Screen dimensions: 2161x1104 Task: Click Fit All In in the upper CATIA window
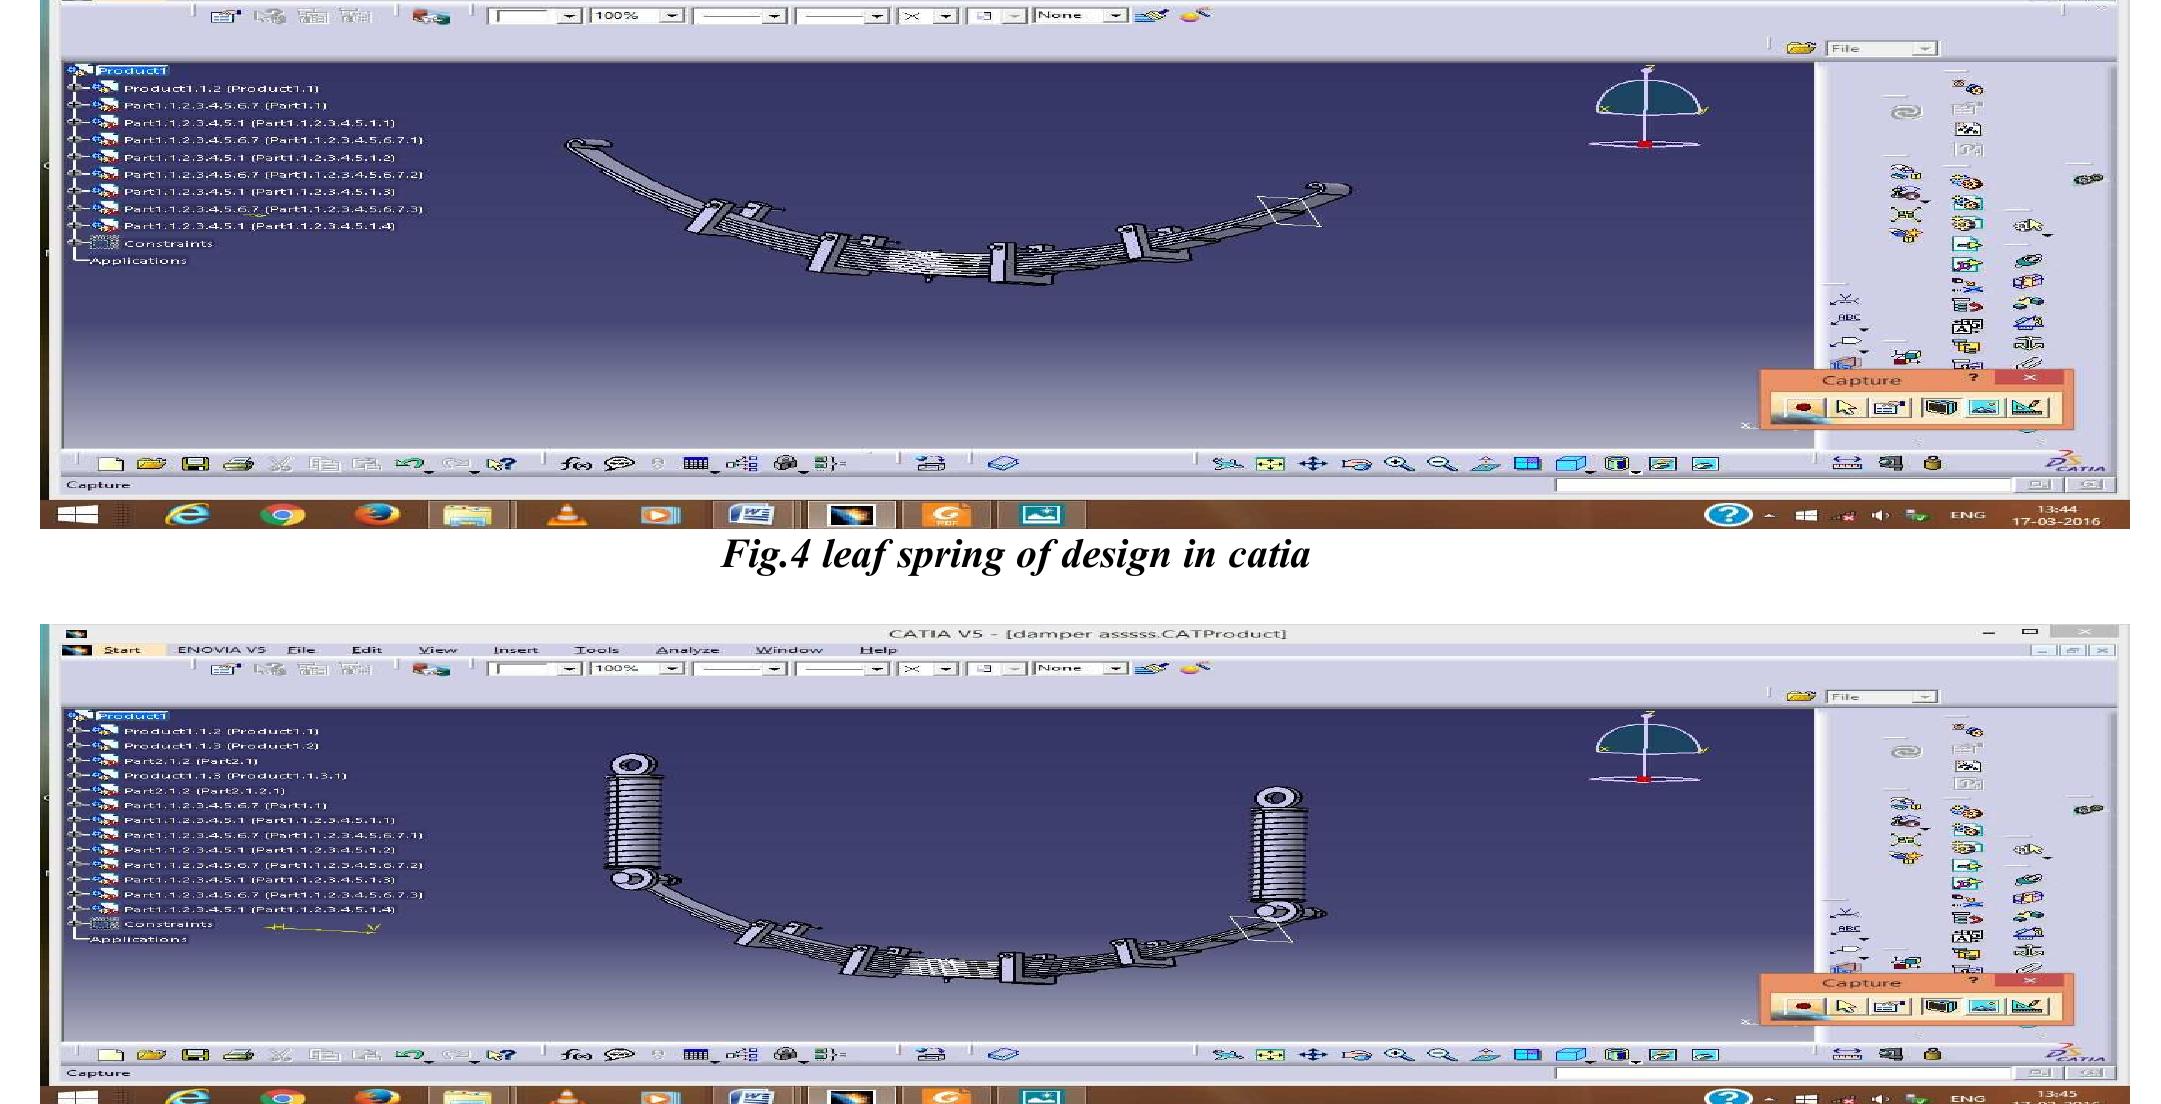[x=1270, y=464]
